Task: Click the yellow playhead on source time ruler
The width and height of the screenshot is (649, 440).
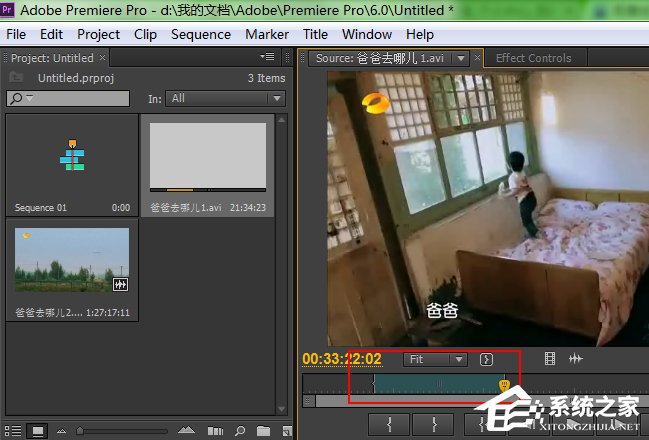Action: point(504,385)
